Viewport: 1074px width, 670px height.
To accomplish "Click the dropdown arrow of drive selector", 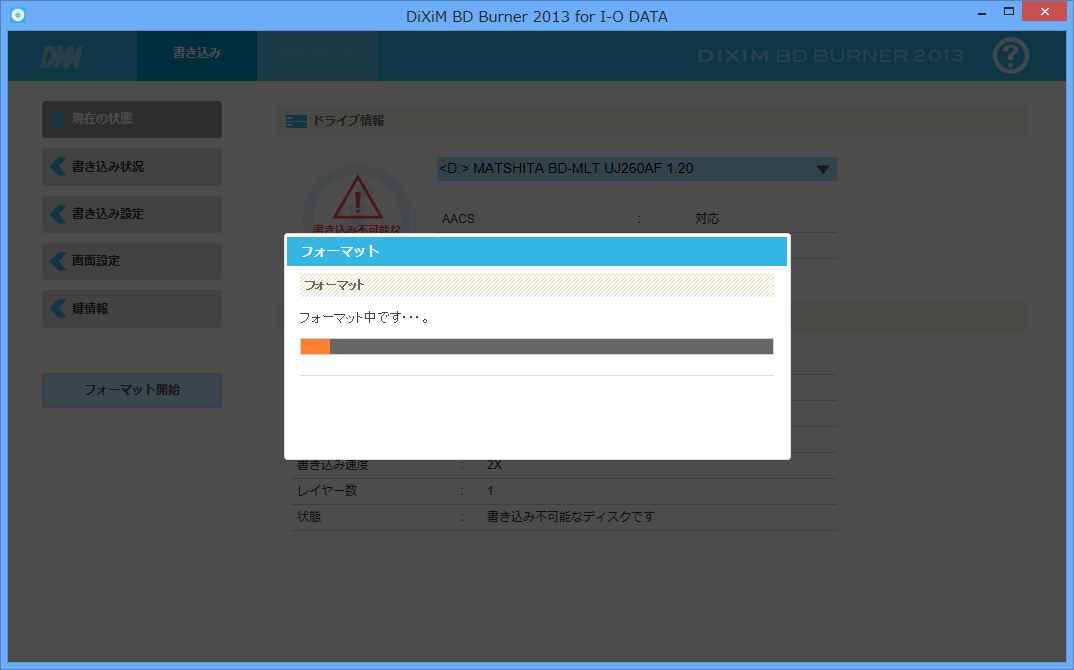I will tap(823, 169).
